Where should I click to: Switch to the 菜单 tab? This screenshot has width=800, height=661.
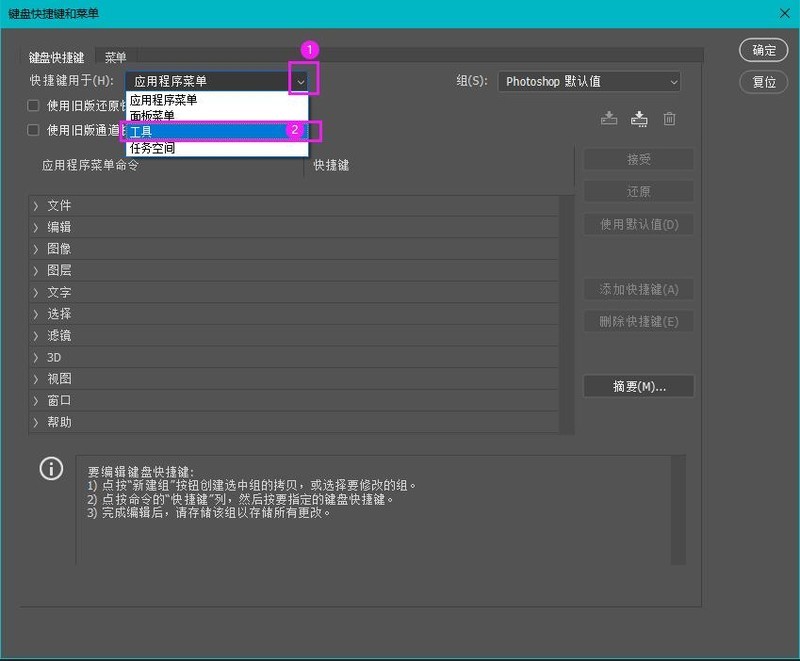116,57
